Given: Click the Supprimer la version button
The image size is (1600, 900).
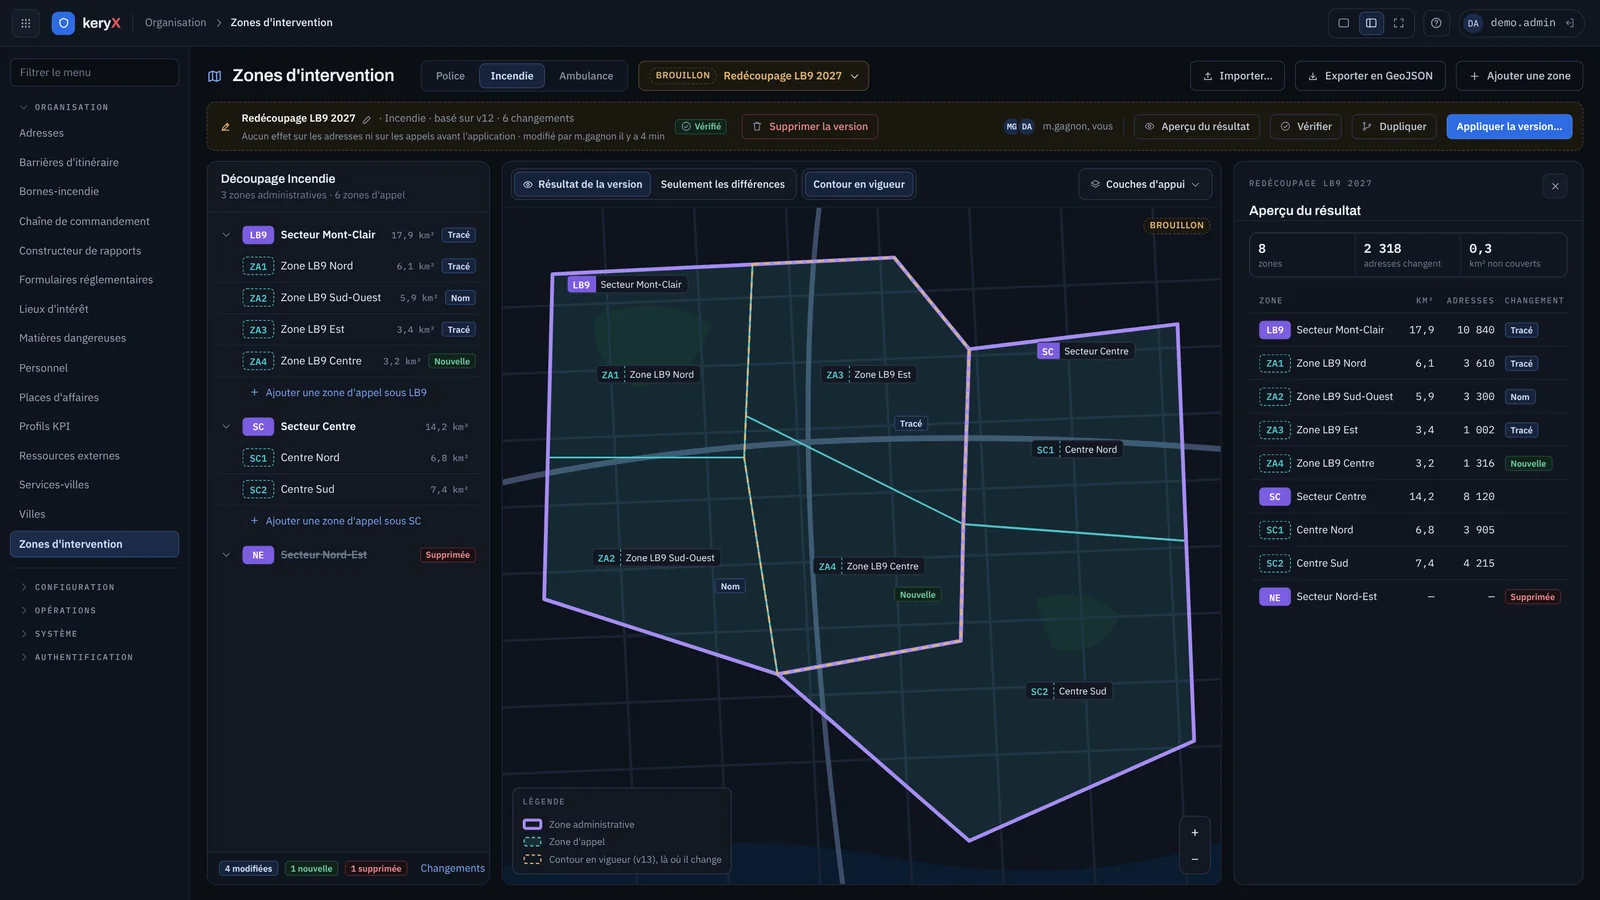Looking at the screenshot, I should [810, 127].
